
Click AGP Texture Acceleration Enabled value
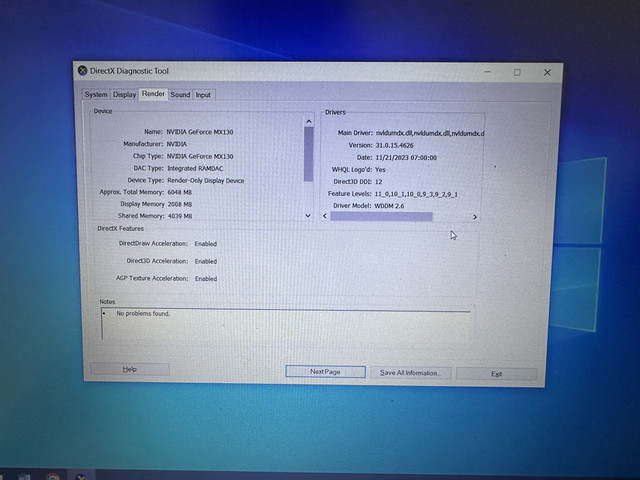pos(206,279)
